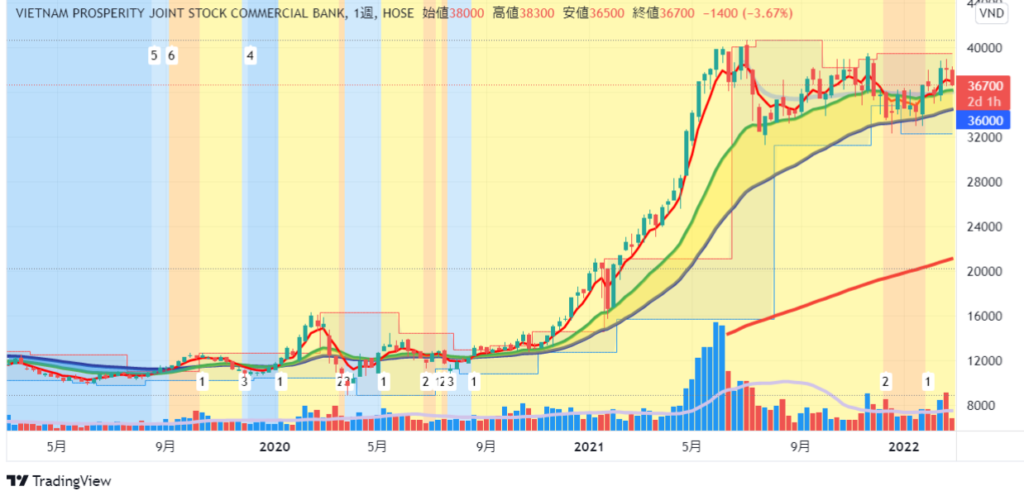Click the 40000 price axis label
Screen dimensions: 1024x491
(985, 48)
